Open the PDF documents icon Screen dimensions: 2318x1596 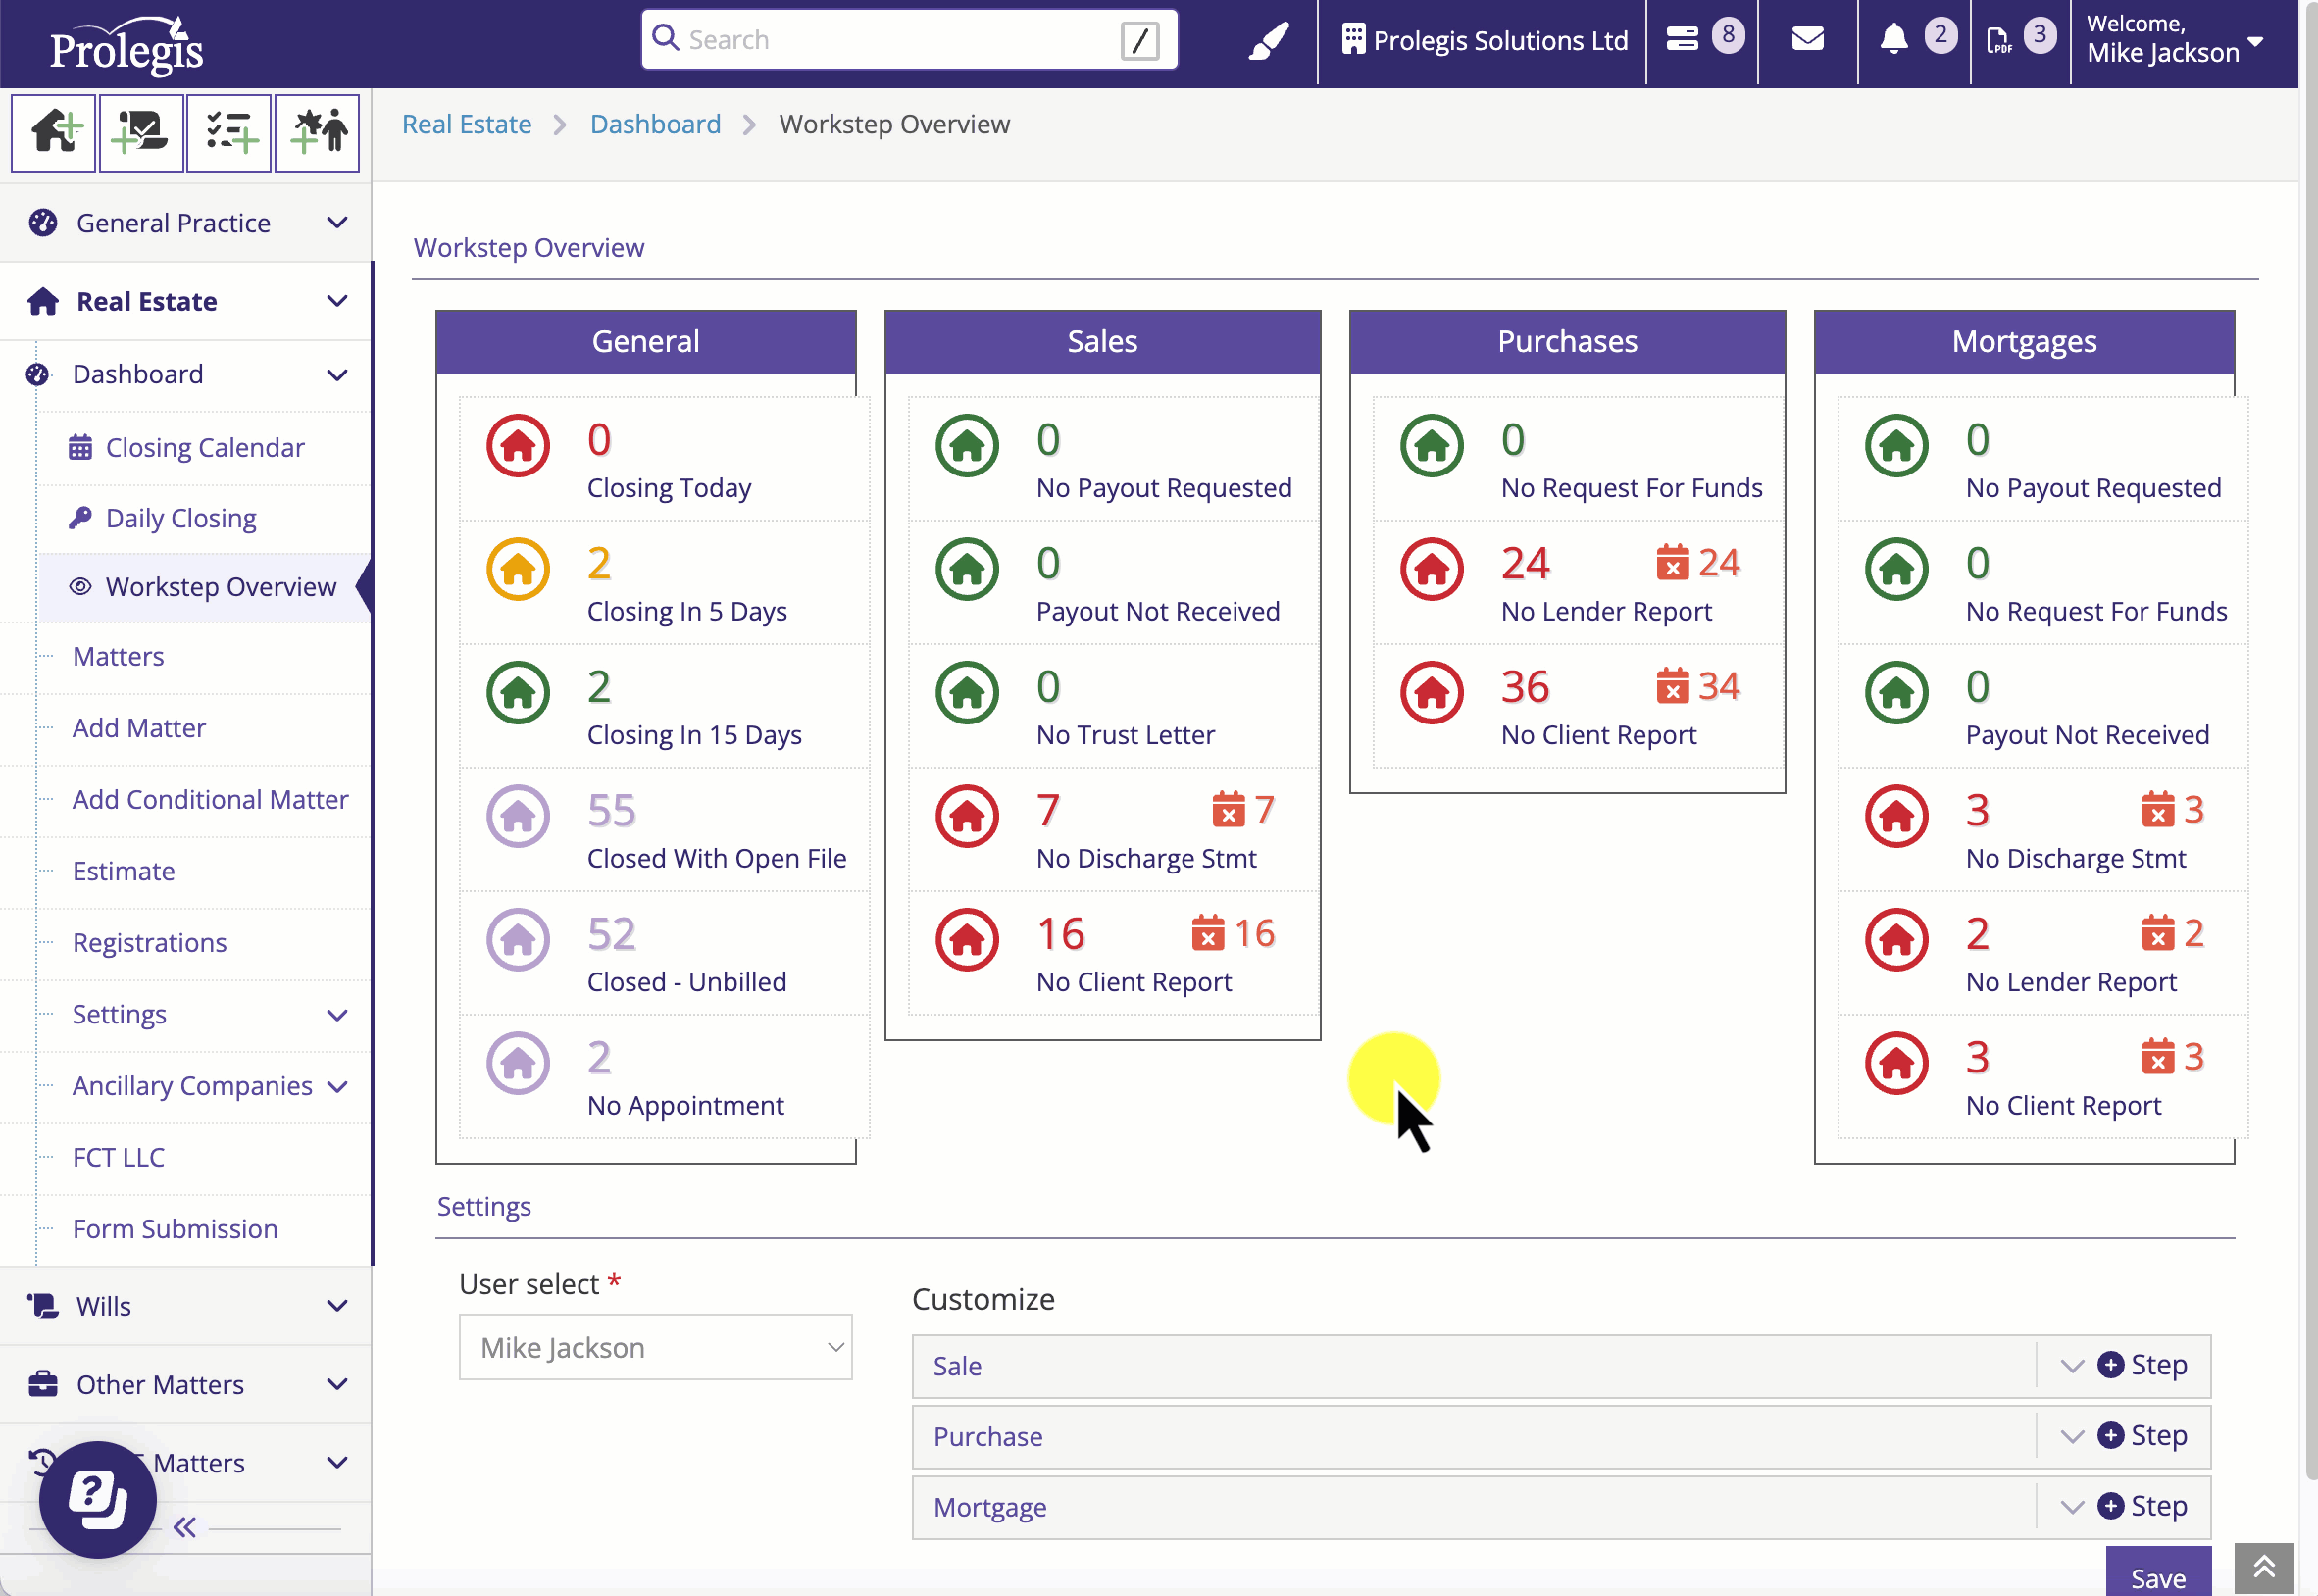pyautogui.click(x=1998, y=40)
